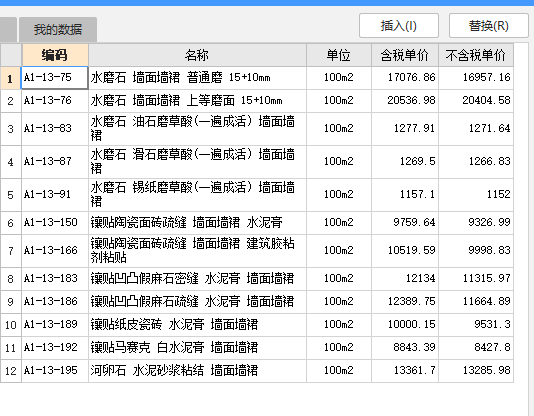Select row header number 1
Screen dimensions: 534x416
[11, 78]
